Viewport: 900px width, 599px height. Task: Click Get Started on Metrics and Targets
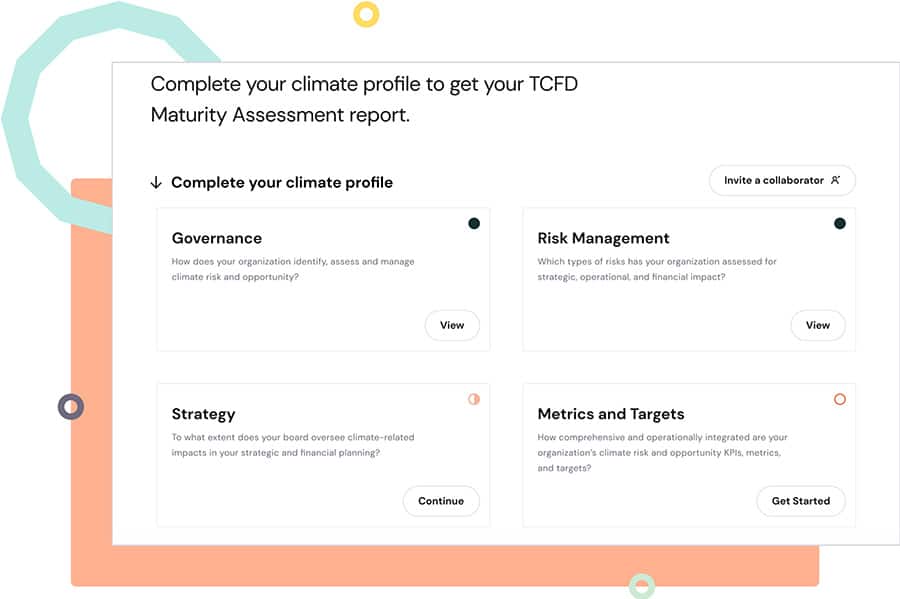click(x=801, y=501)
